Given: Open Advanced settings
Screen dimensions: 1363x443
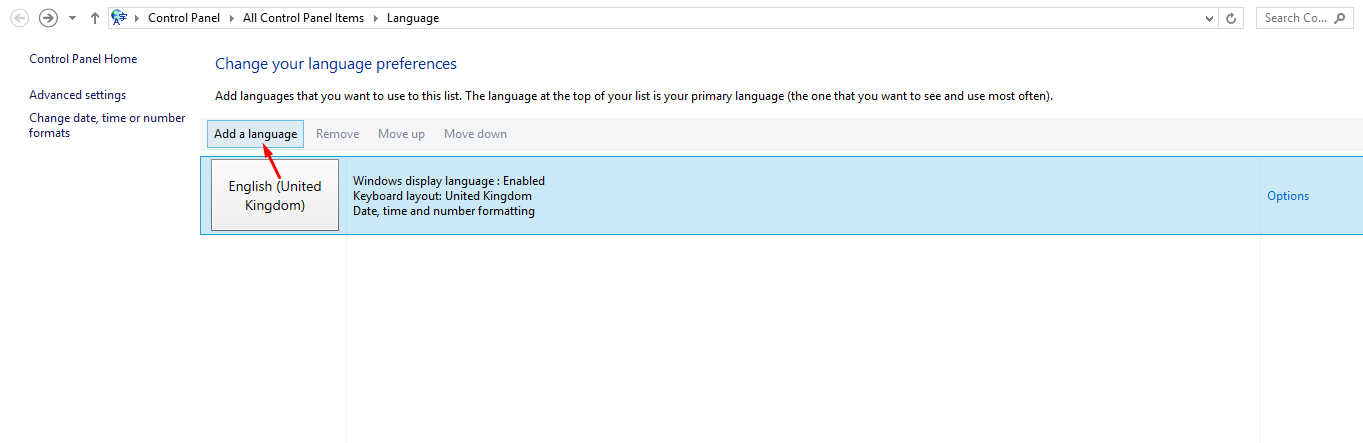Looking at the screenshot, I should (x=78, y=95).
